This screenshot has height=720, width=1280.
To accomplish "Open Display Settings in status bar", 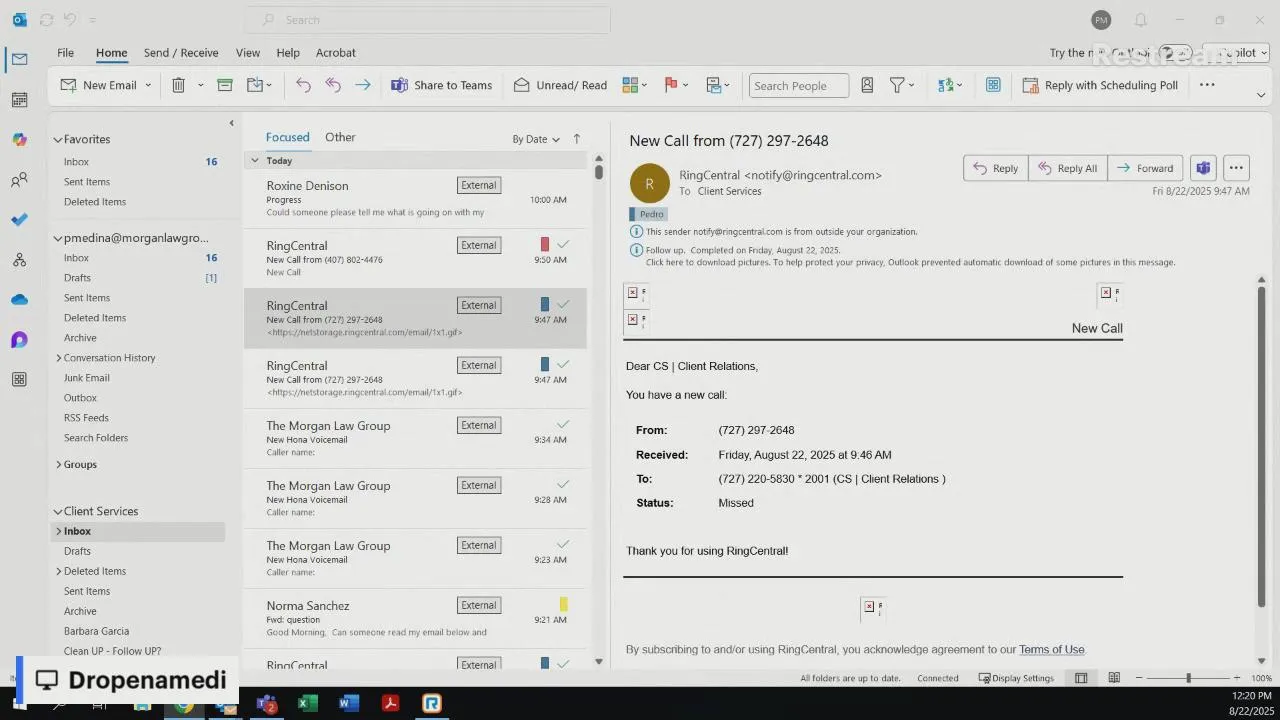I will pyautogui.click(x=1016, y=678).
